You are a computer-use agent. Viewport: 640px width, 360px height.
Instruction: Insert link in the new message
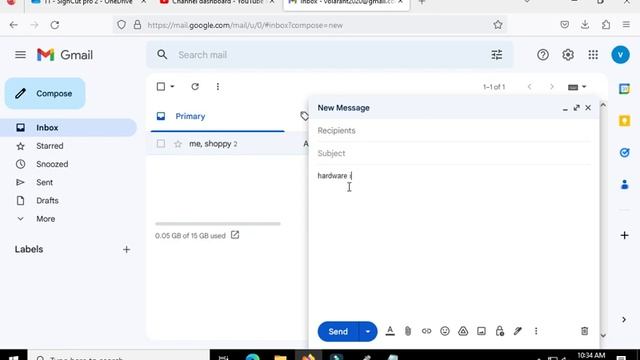click(426, 331)
